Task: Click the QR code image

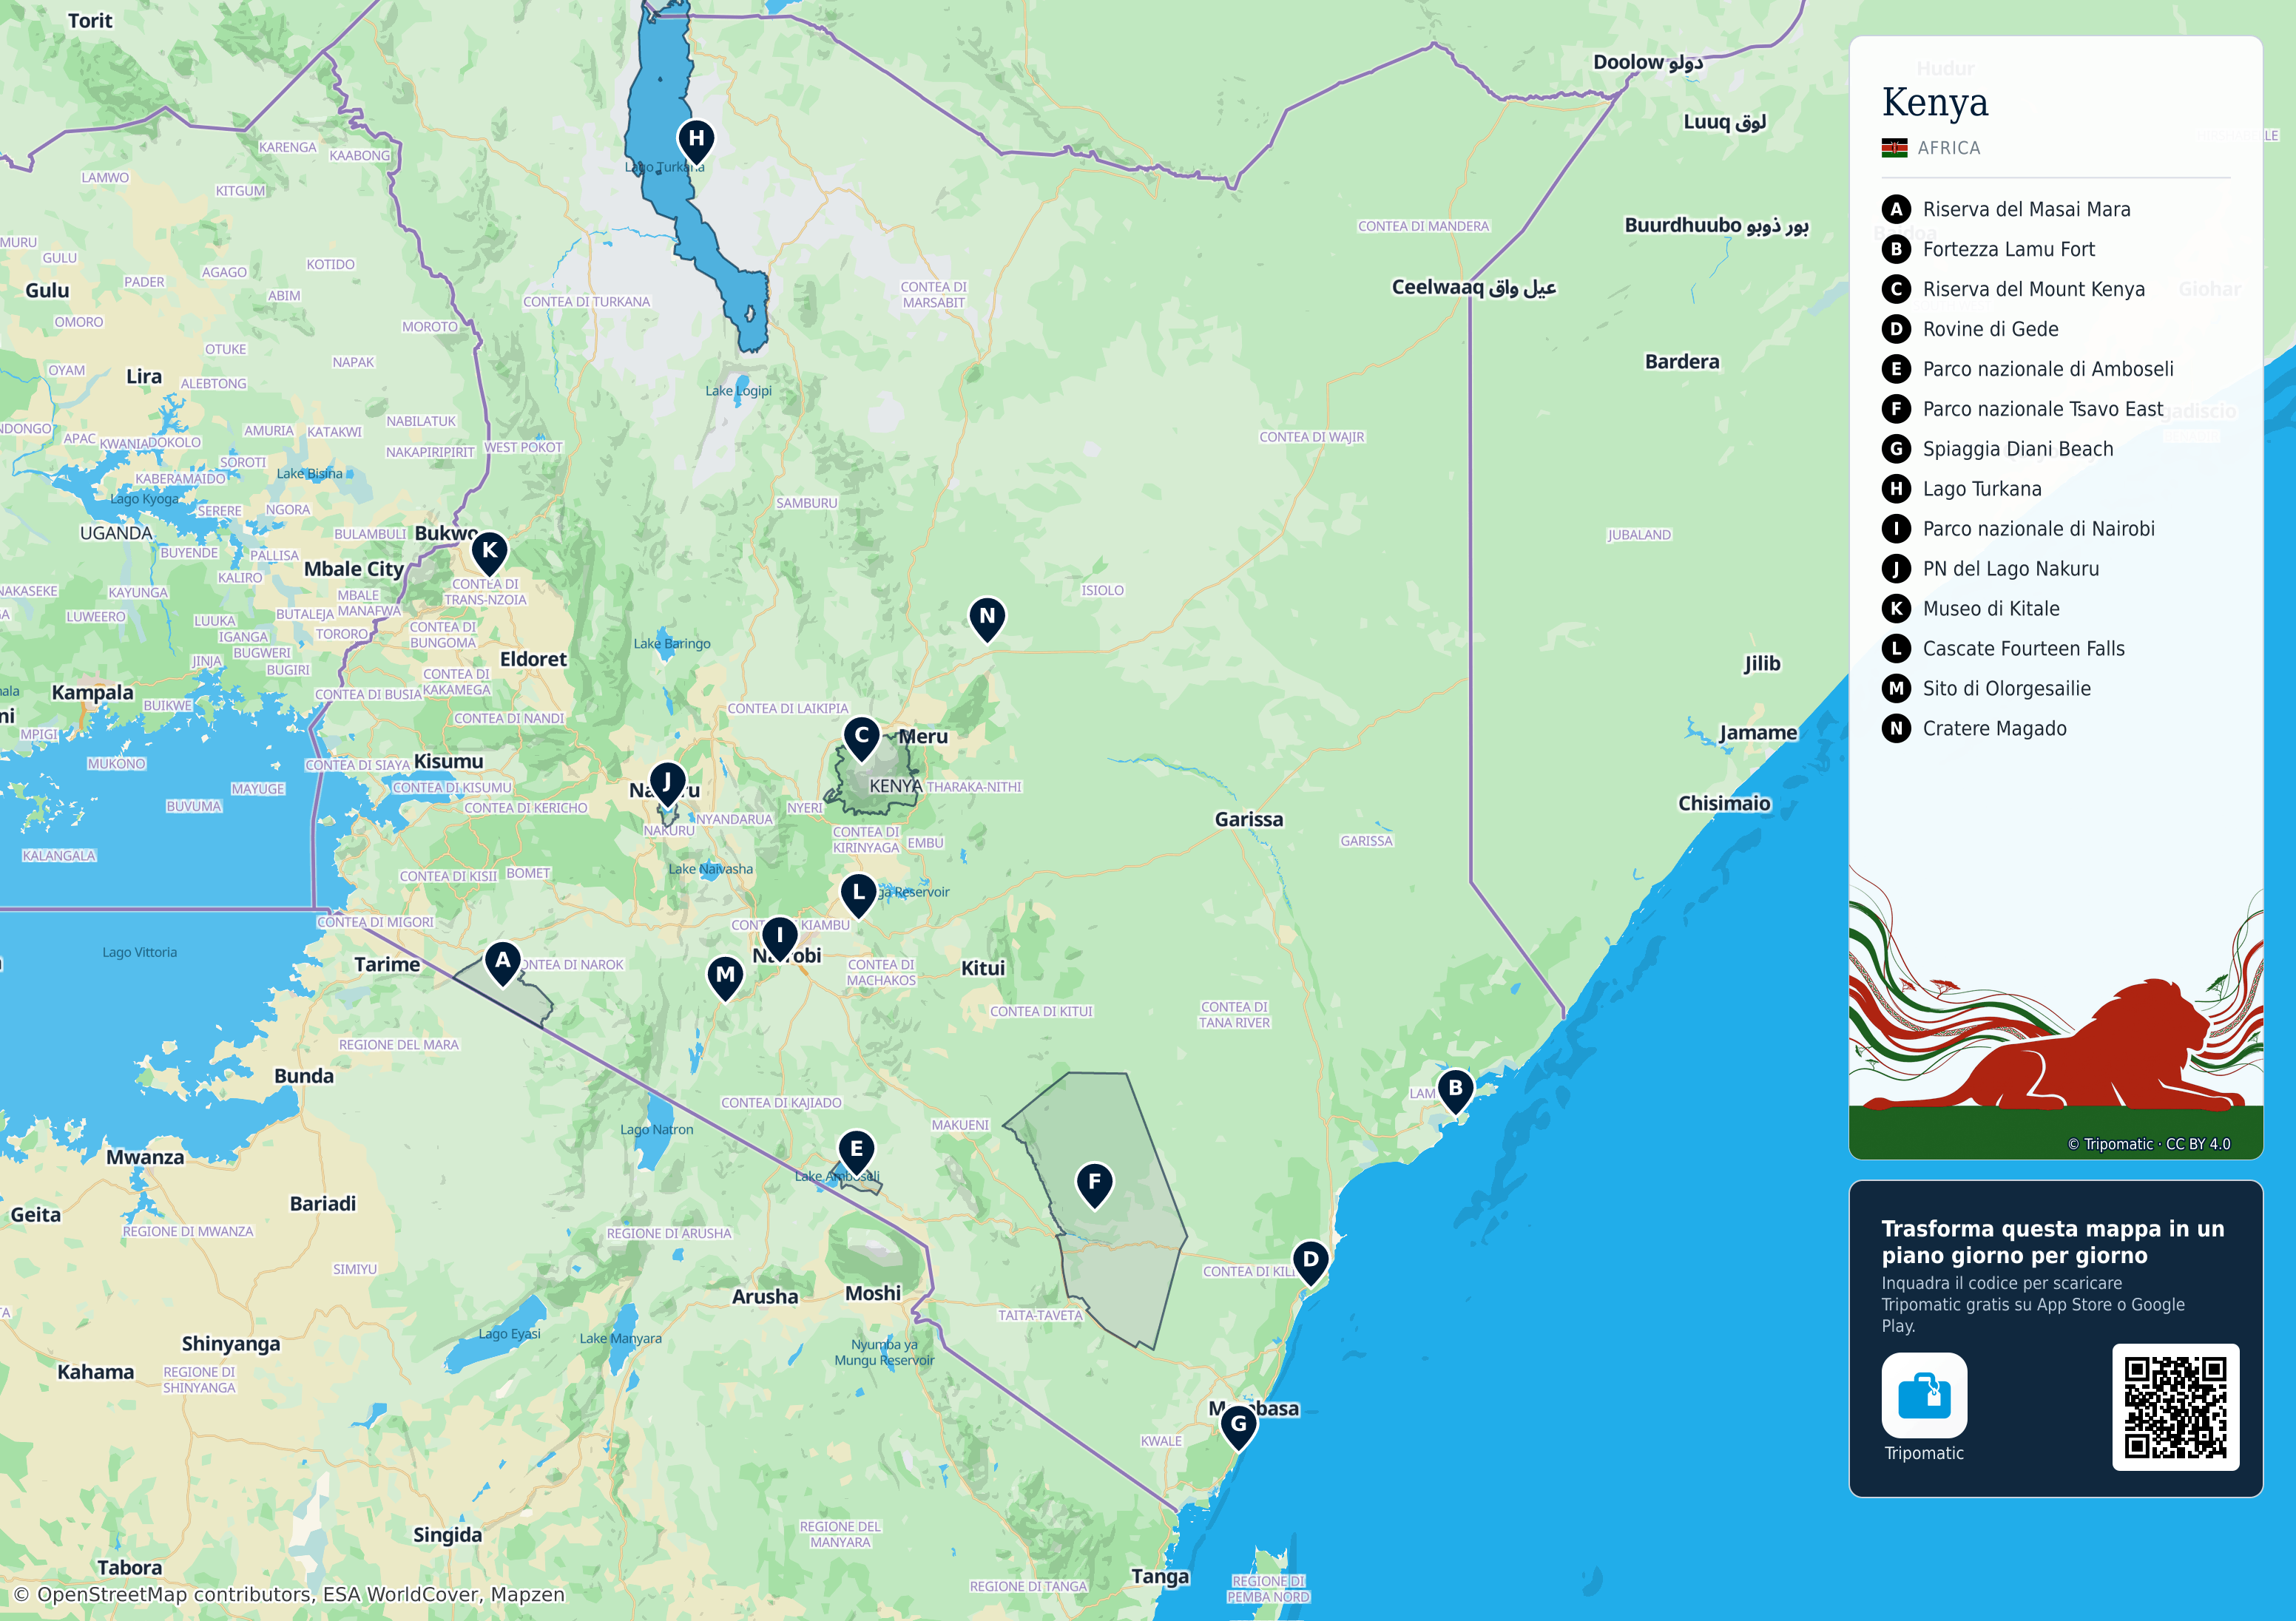Action: [2175, 1407]
